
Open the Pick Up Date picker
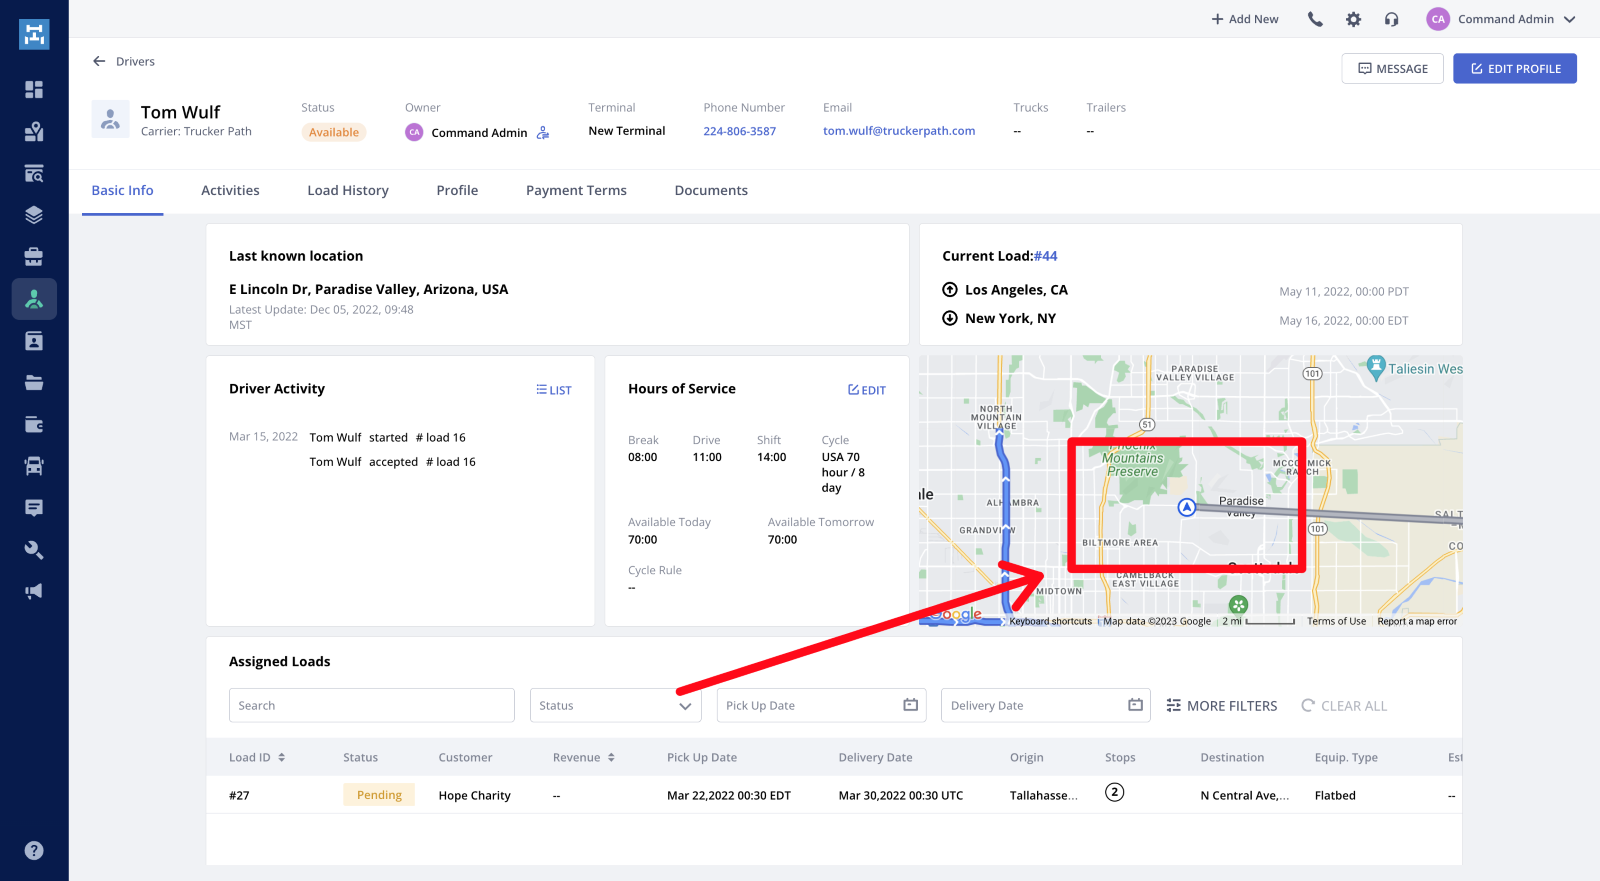[821, 705]
